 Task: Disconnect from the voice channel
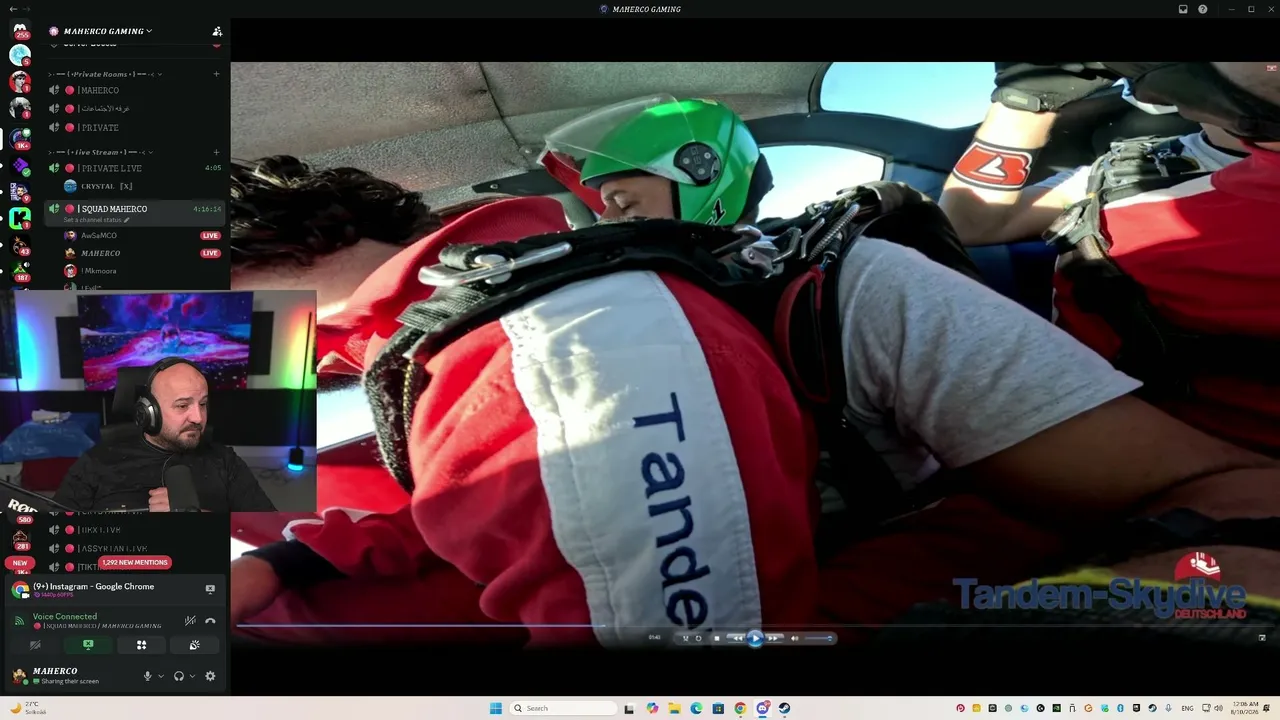tap(210, 621)
